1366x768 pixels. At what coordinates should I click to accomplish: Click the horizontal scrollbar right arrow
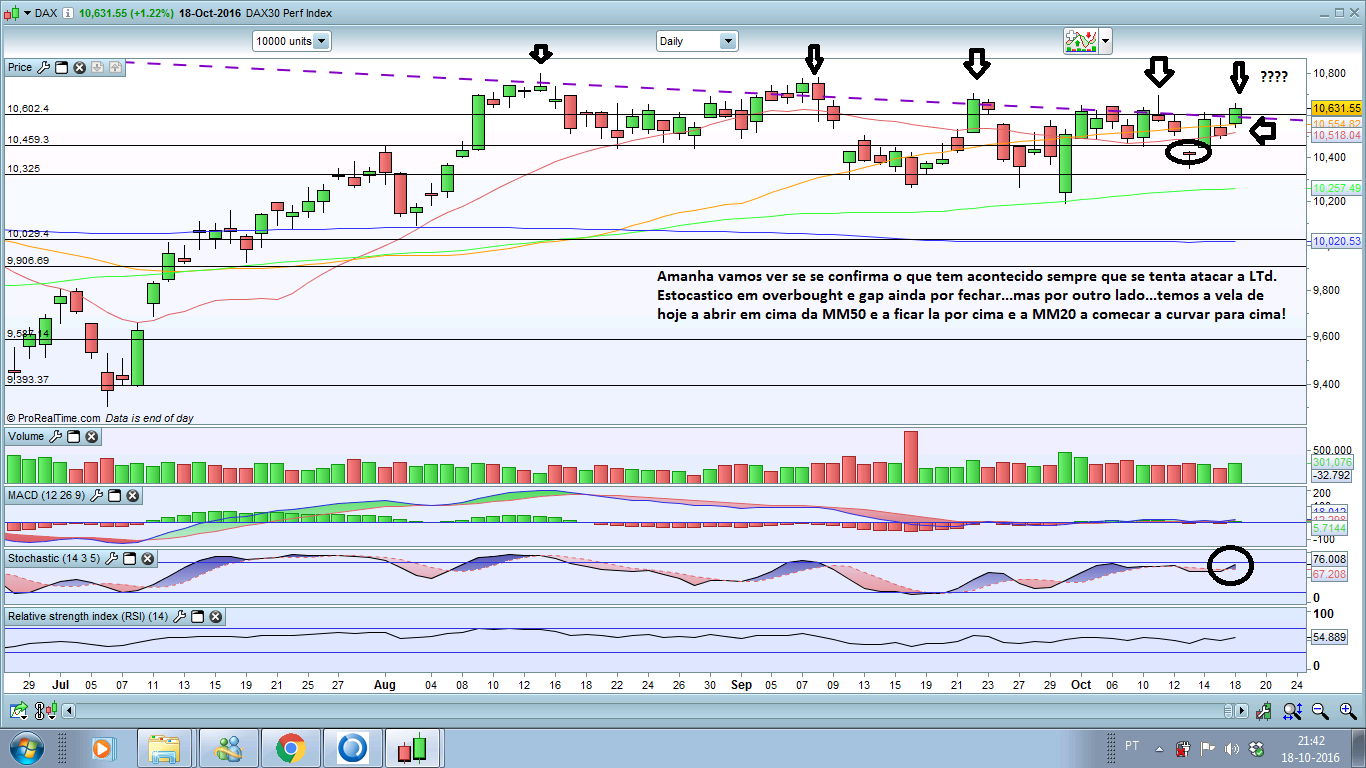[x=1241, y=711]
